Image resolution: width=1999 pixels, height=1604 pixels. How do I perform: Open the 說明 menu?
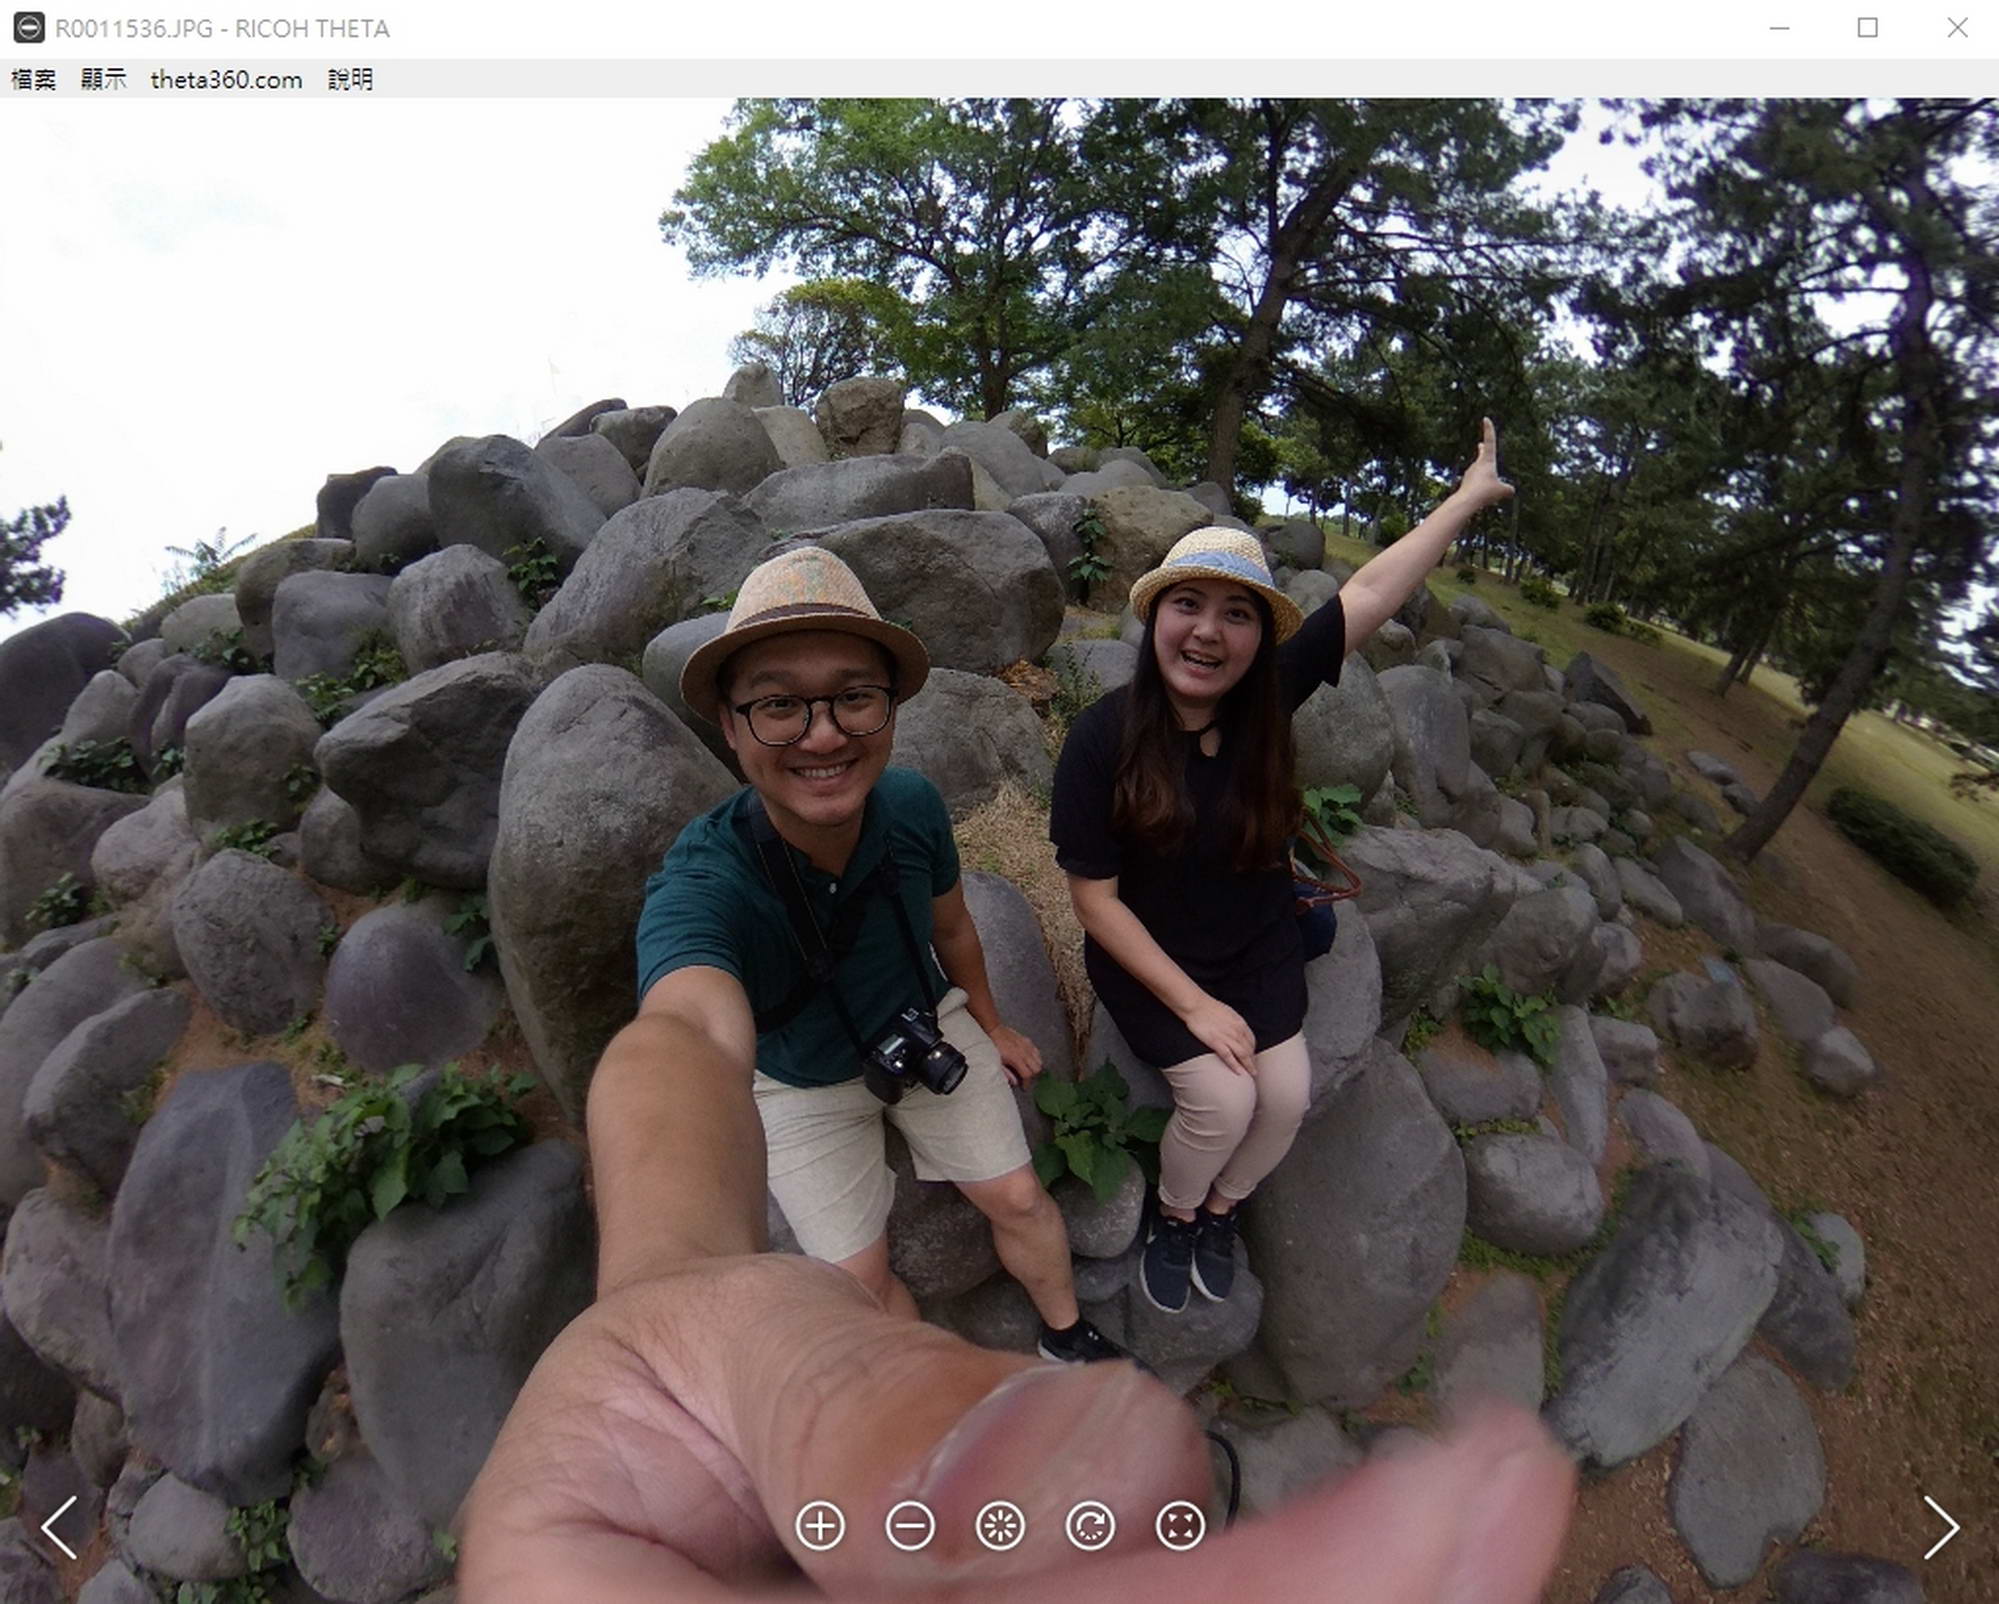tap(350, 79)
